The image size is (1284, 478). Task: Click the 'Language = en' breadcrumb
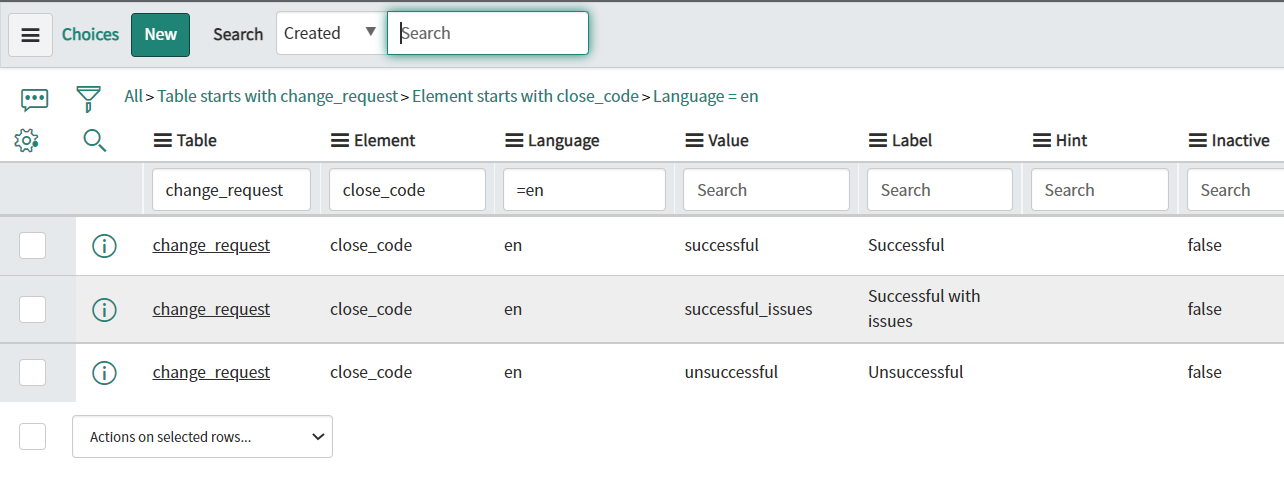coord(706,97)
